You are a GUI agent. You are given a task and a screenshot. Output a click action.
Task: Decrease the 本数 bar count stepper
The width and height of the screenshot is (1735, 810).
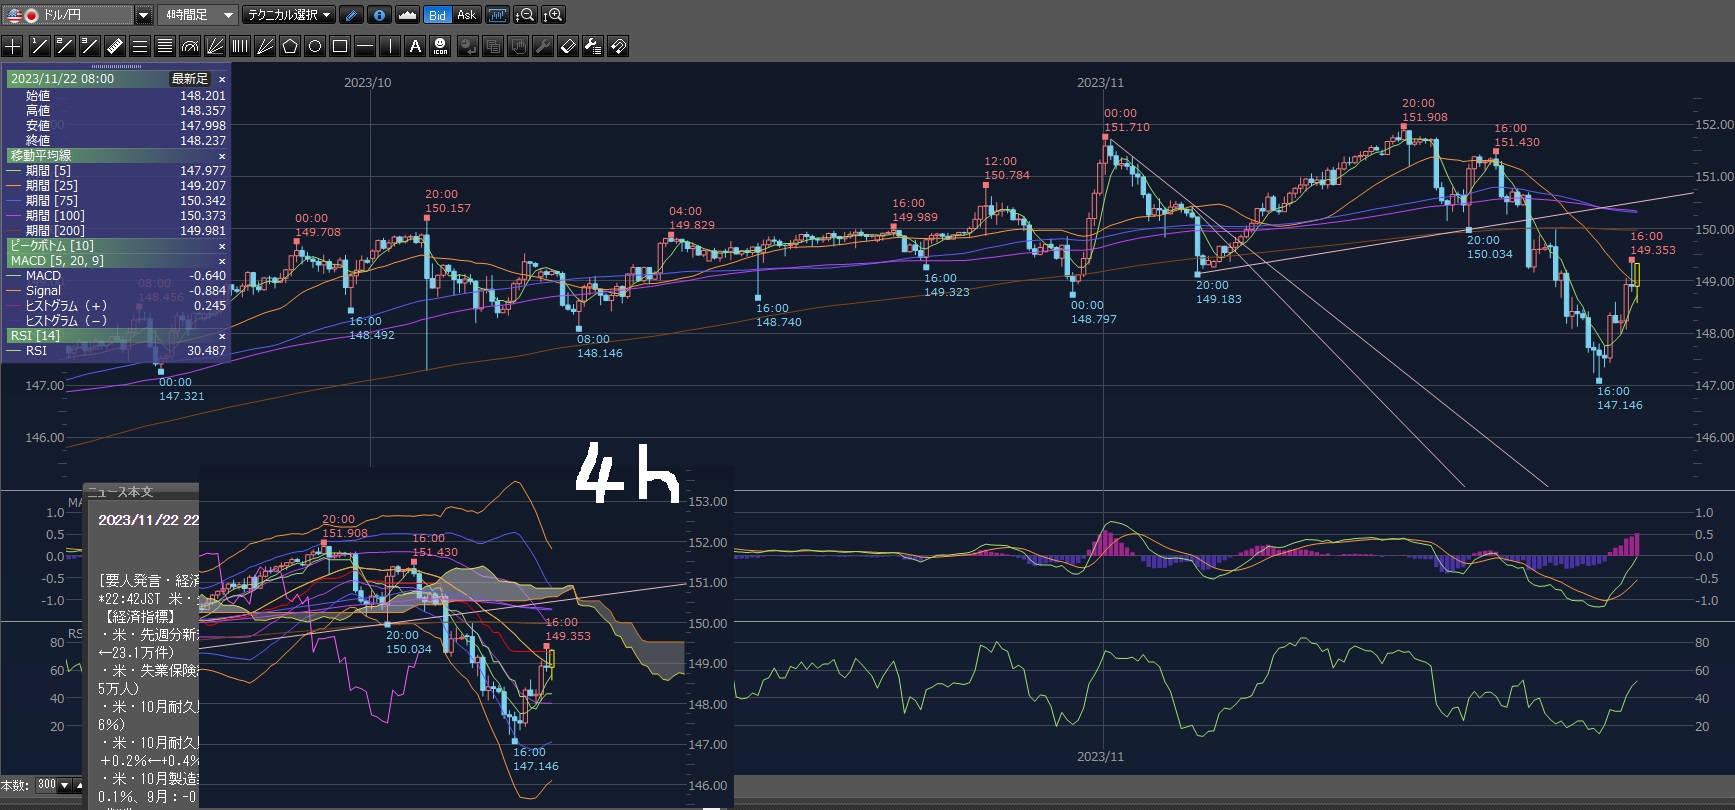[65, 786]
